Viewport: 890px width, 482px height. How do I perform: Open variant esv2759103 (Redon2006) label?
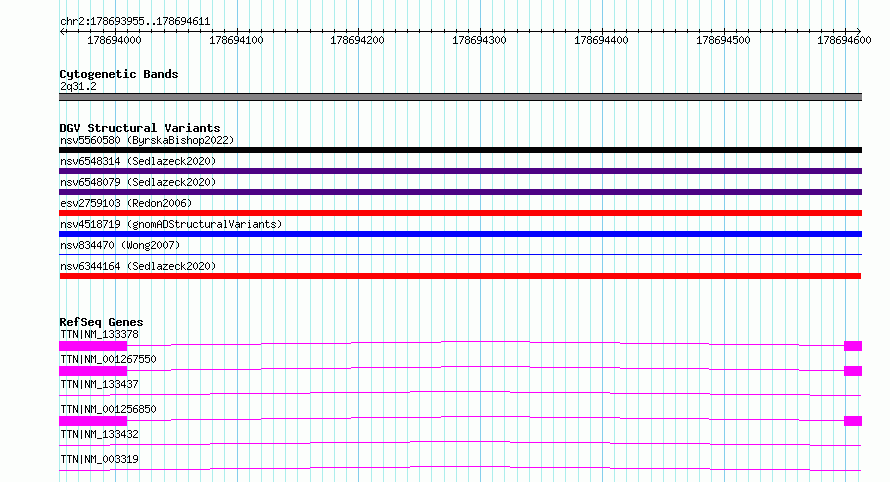click(x=126, y=203)
